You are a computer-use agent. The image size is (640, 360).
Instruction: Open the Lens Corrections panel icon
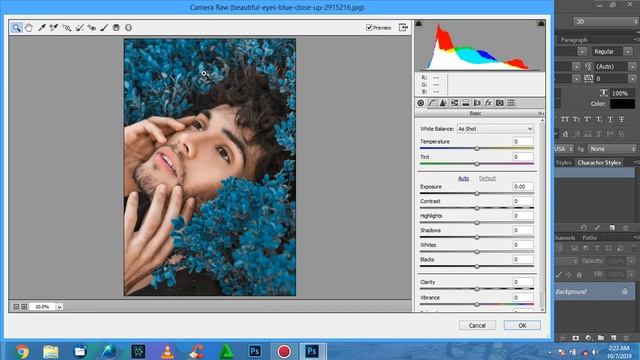tap(477, 103)
